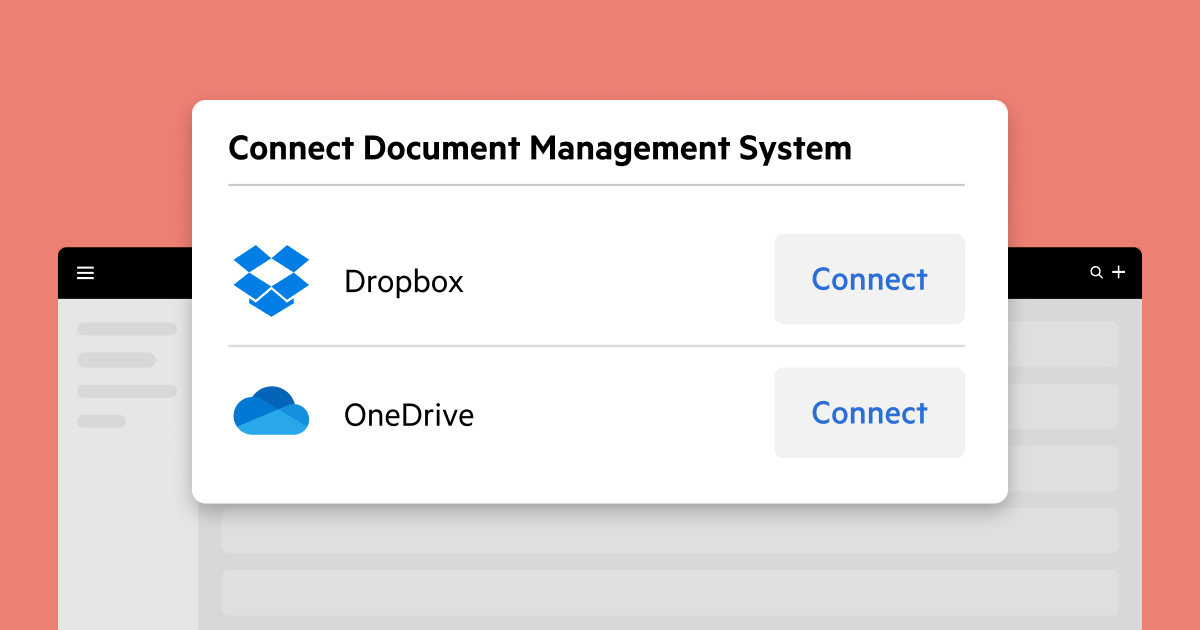Screen dimensions: 1200x630
Task: Click the plus icon beside search
Action: 1119,272
